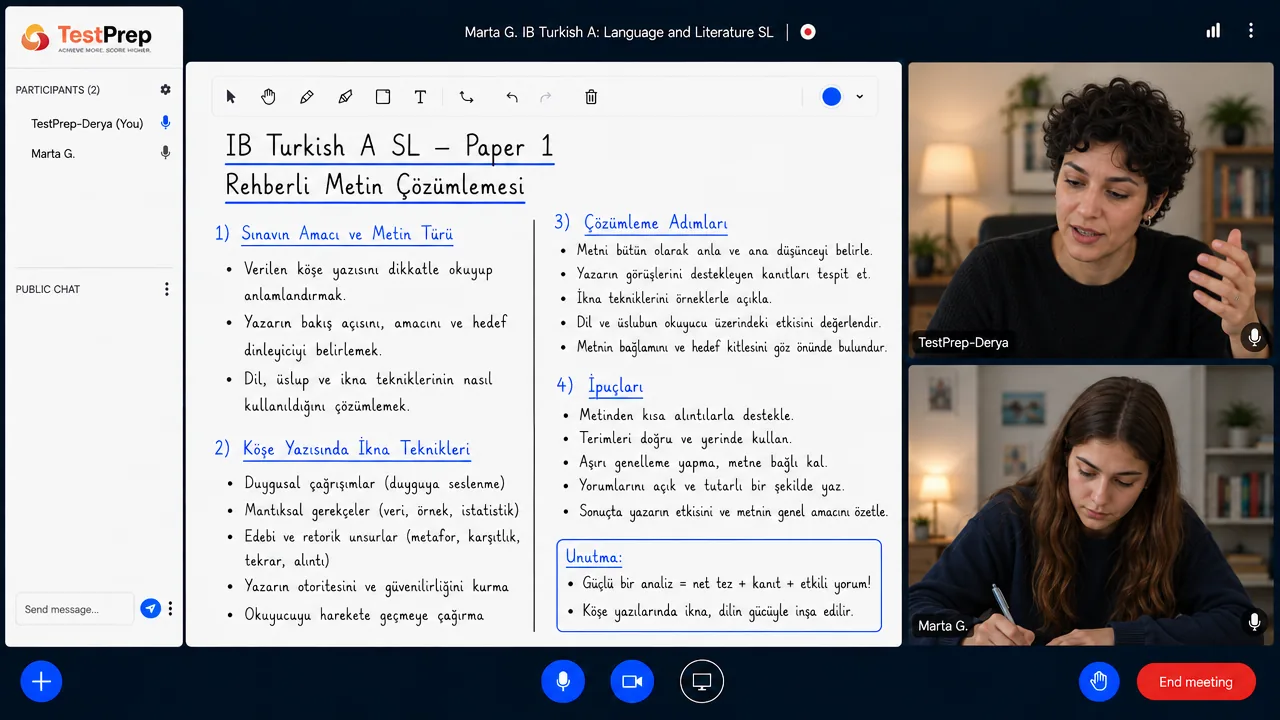Screen dimensions: 1280x720
Task: Select the hand pan tool
Action: pyautogui.click(x=269, y=97)
